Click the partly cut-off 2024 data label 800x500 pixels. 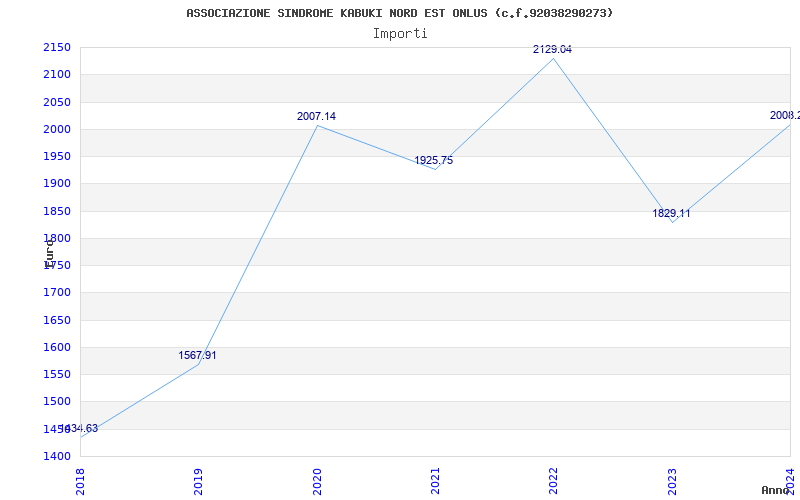785,115
